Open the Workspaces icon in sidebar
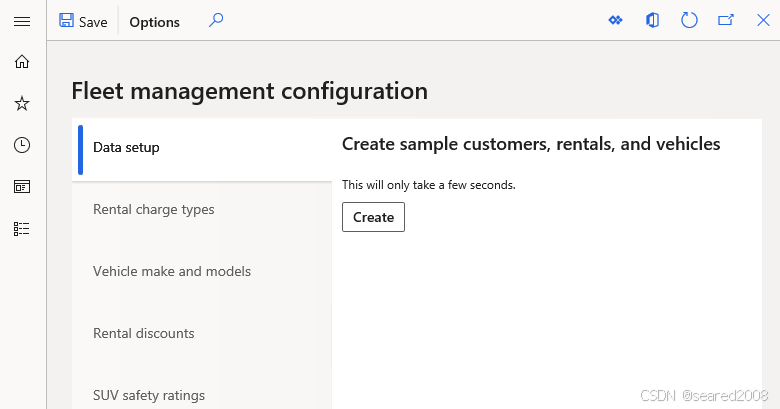The width and height of the screenshot is (780, 409). click(22, 186)
